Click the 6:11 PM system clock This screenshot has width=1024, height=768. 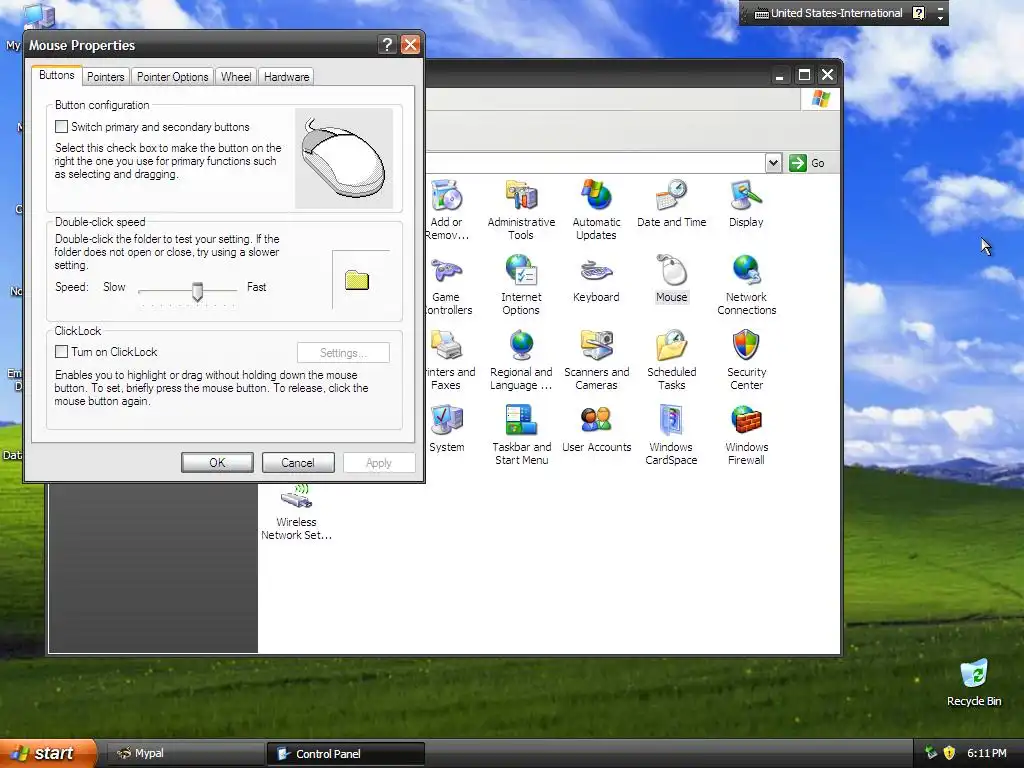(987, 753)
